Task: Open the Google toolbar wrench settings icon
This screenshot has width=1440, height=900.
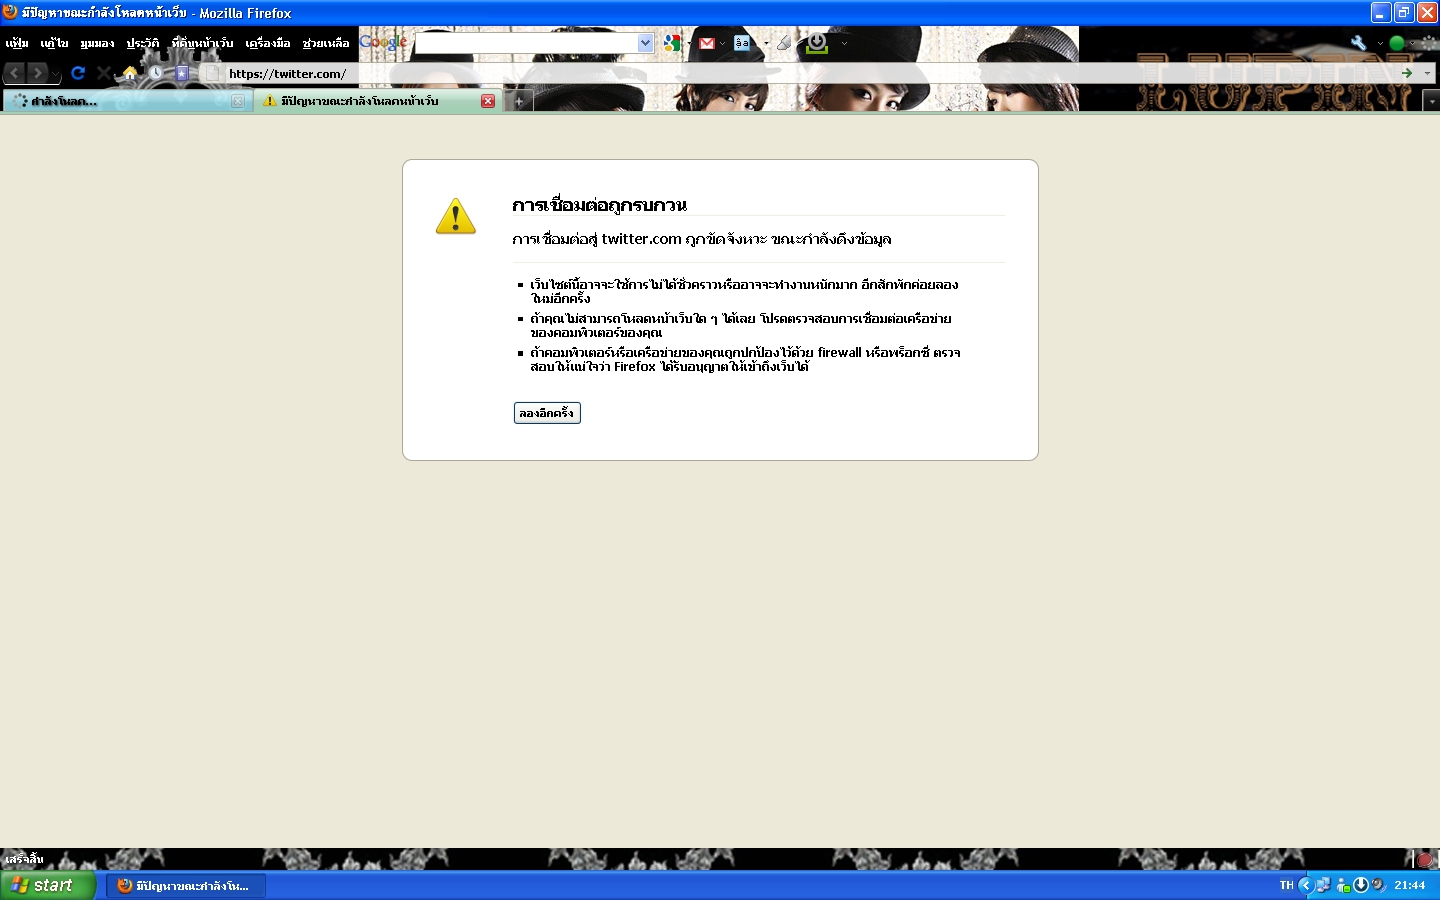Action: (x=1358, y=43)
